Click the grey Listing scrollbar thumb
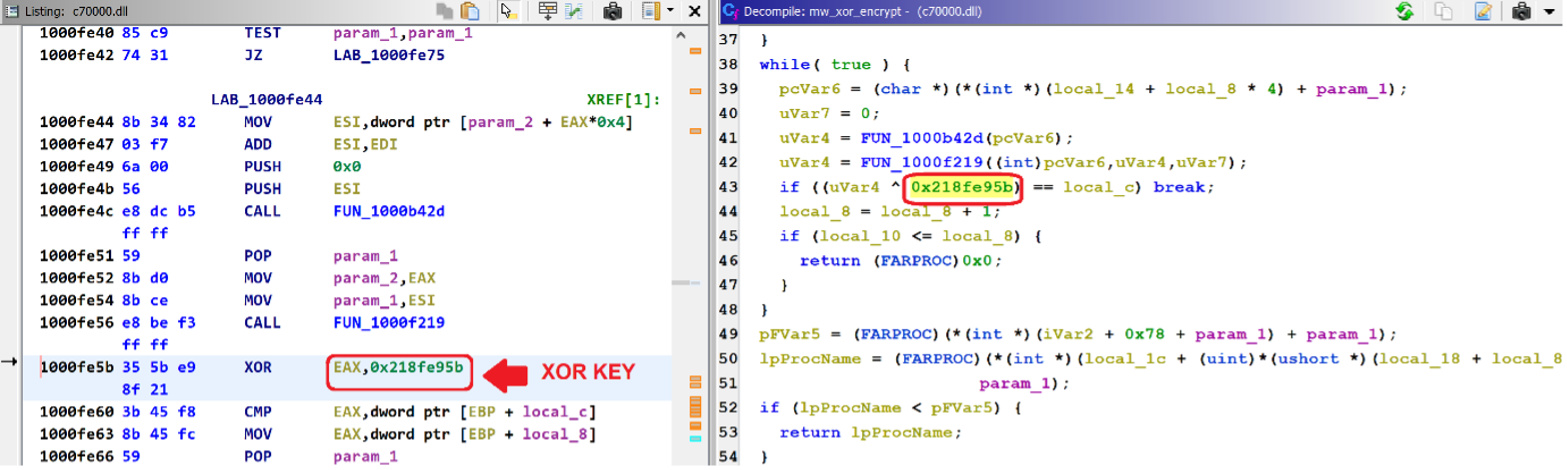The height and width of the screenshot is (470, 1567). [x=682, y=283]
